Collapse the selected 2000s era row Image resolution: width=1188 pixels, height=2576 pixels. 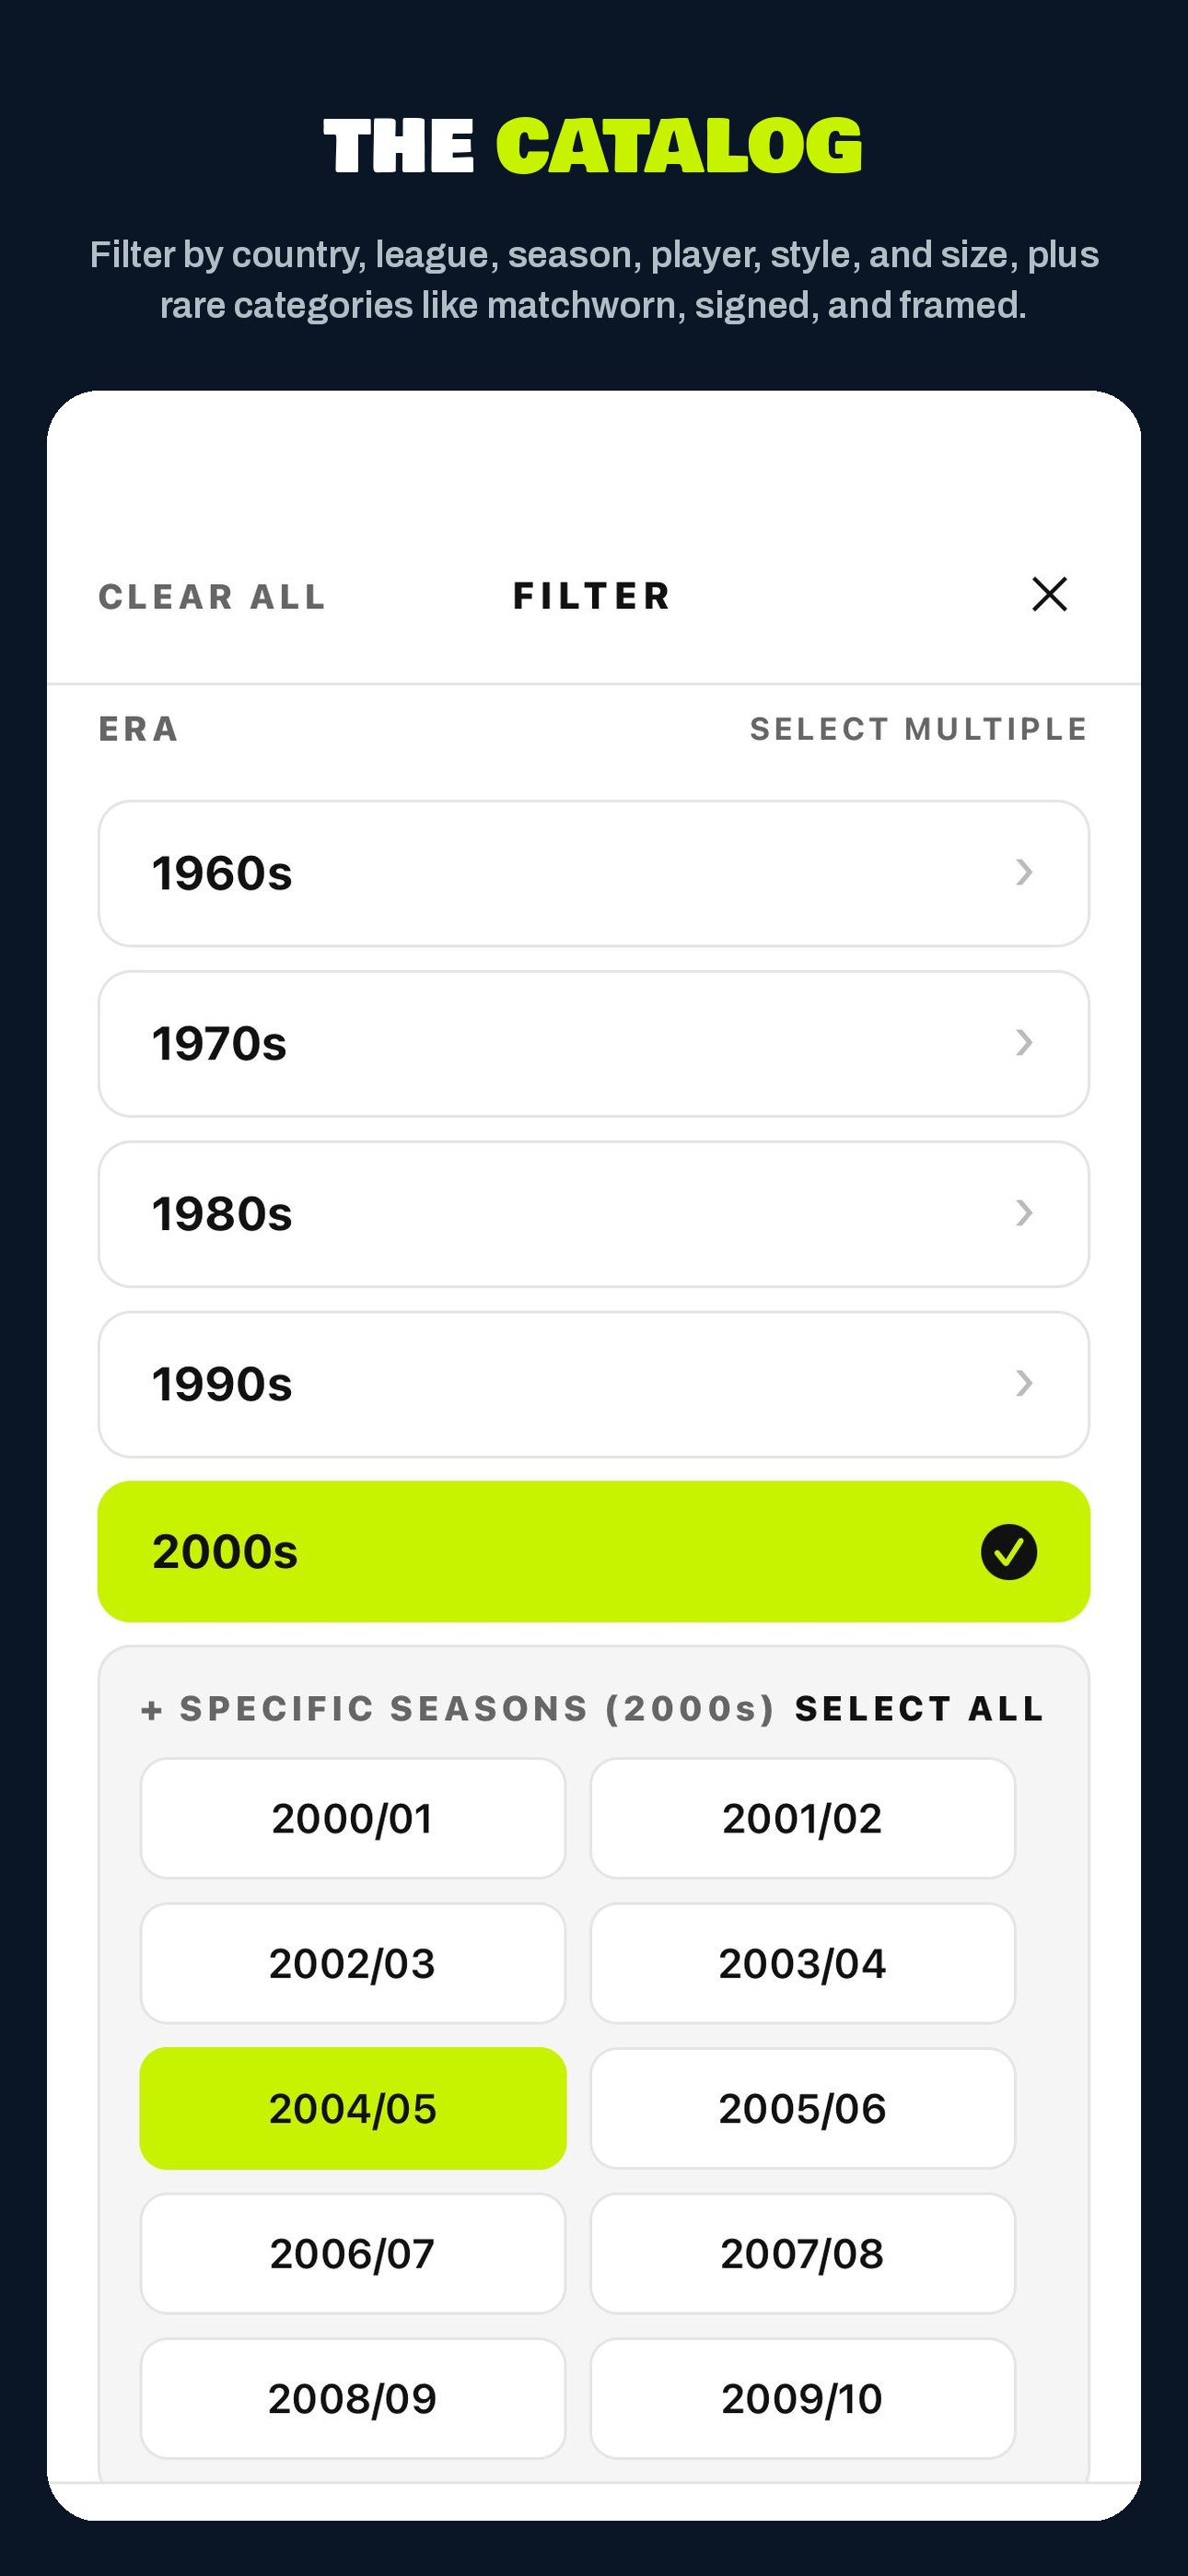594,1552
